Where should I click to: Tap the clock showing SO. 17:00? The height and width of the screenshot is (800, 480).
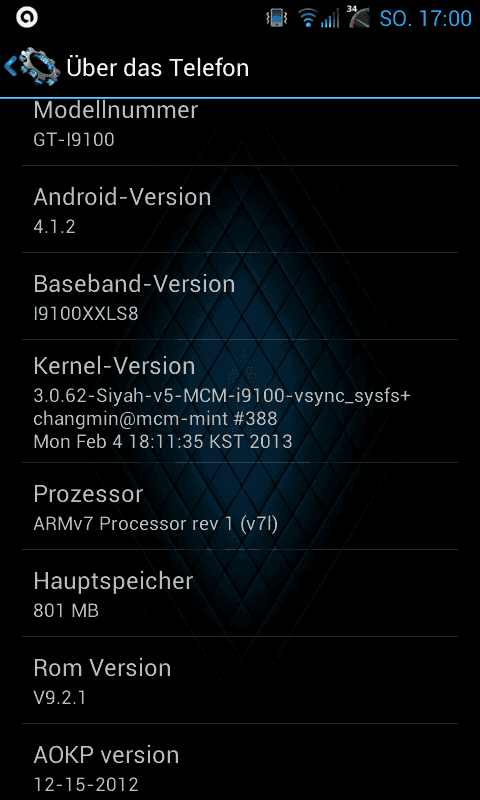pos(426,18)
